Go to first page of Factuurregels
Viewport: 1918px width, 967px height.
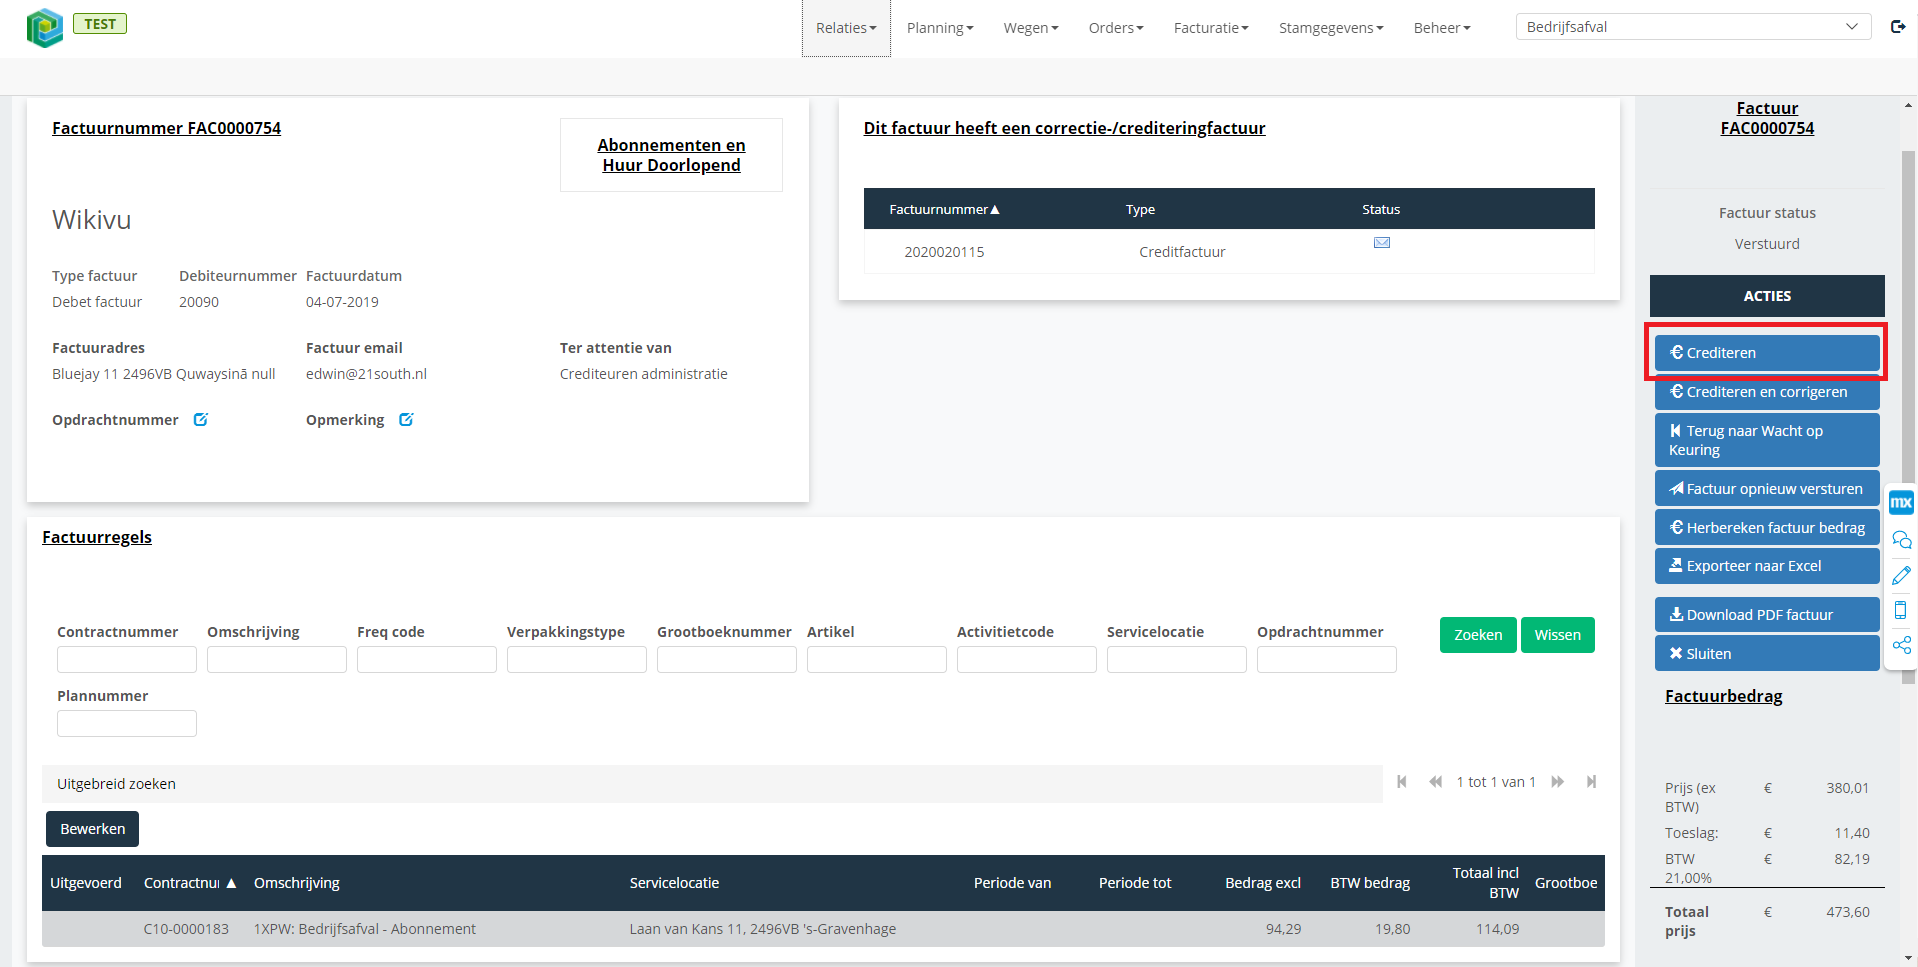click(1402, 782)
